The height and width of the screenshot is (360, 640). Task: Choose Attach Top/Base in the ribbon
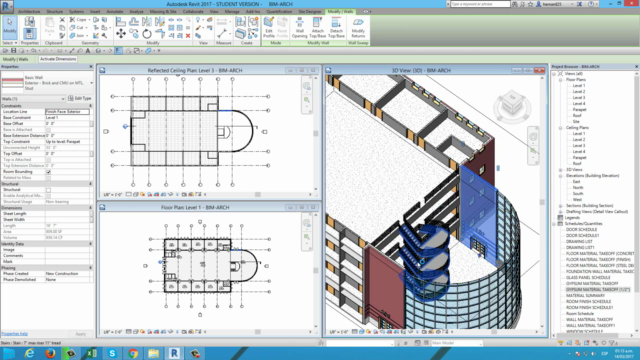click(318, 28)
